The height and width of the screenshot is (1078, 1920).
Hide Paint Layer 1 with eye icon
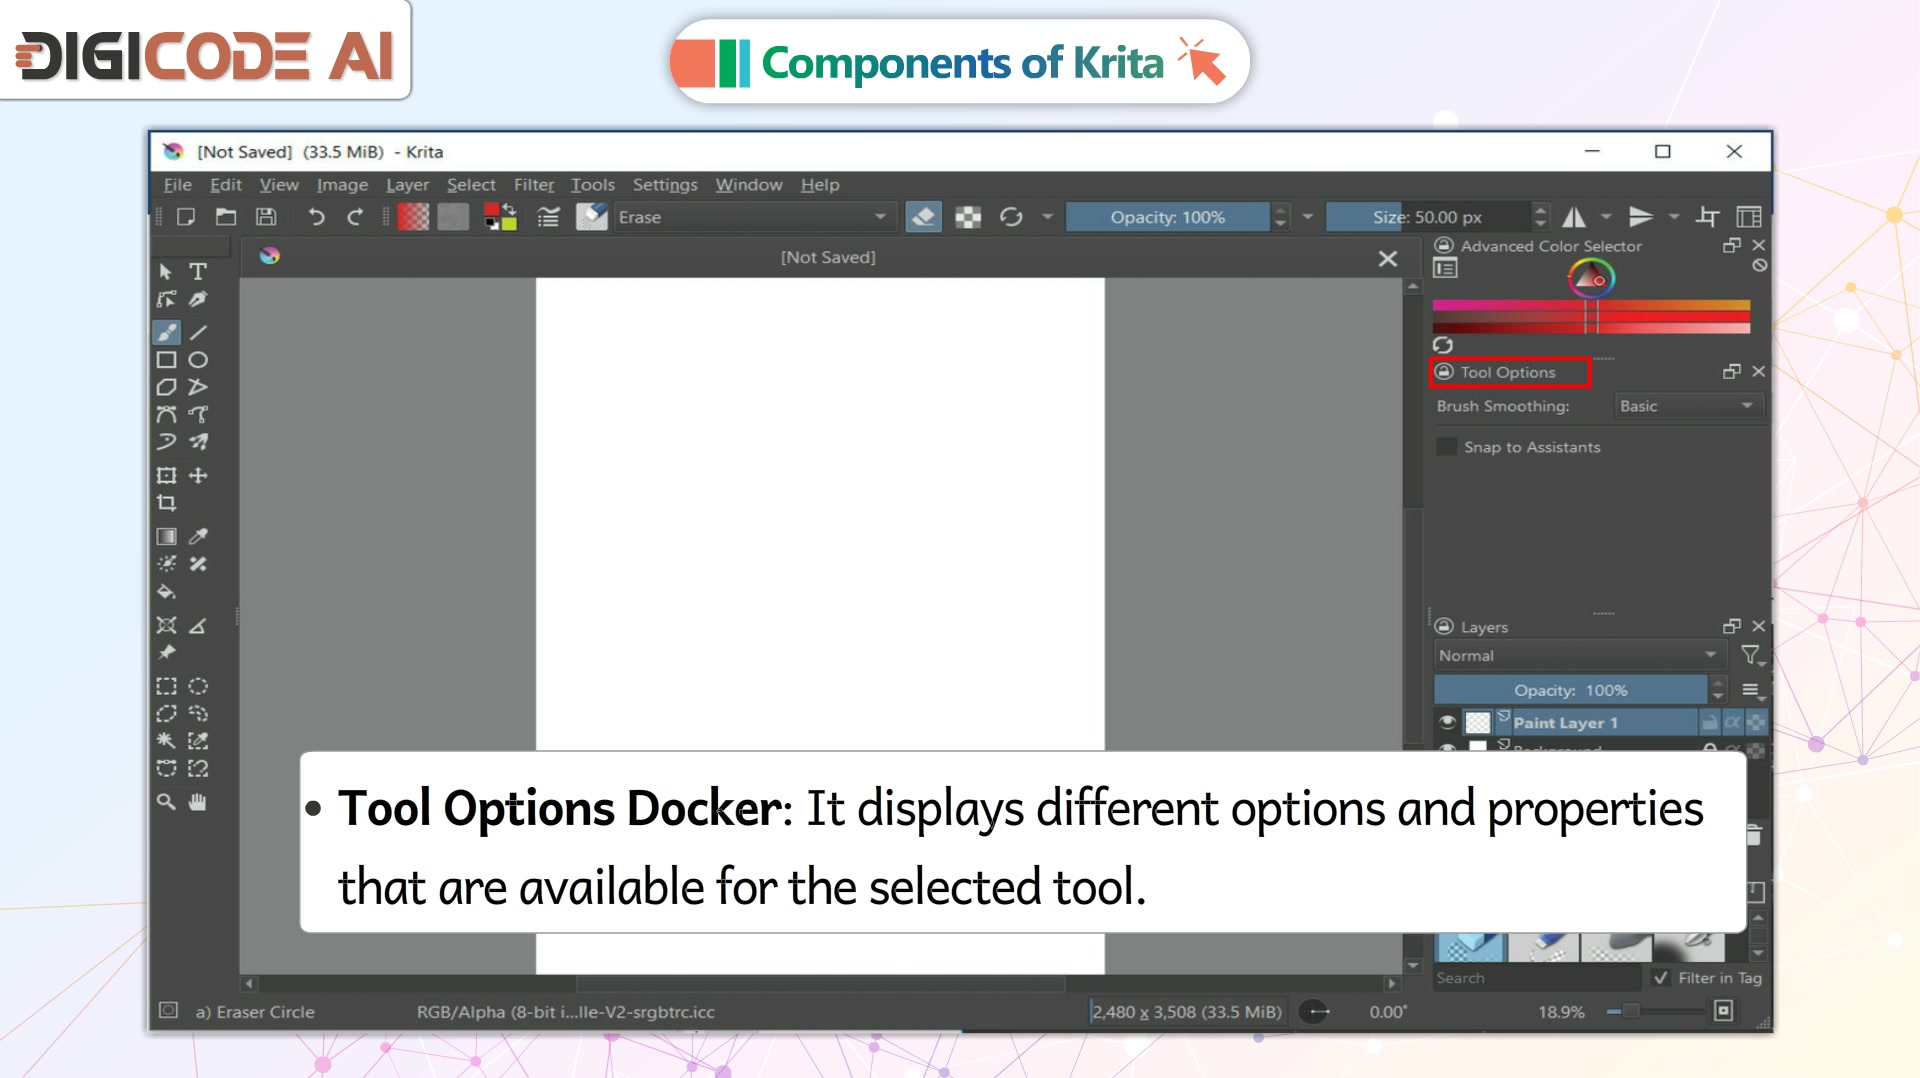pos(1447,722)
